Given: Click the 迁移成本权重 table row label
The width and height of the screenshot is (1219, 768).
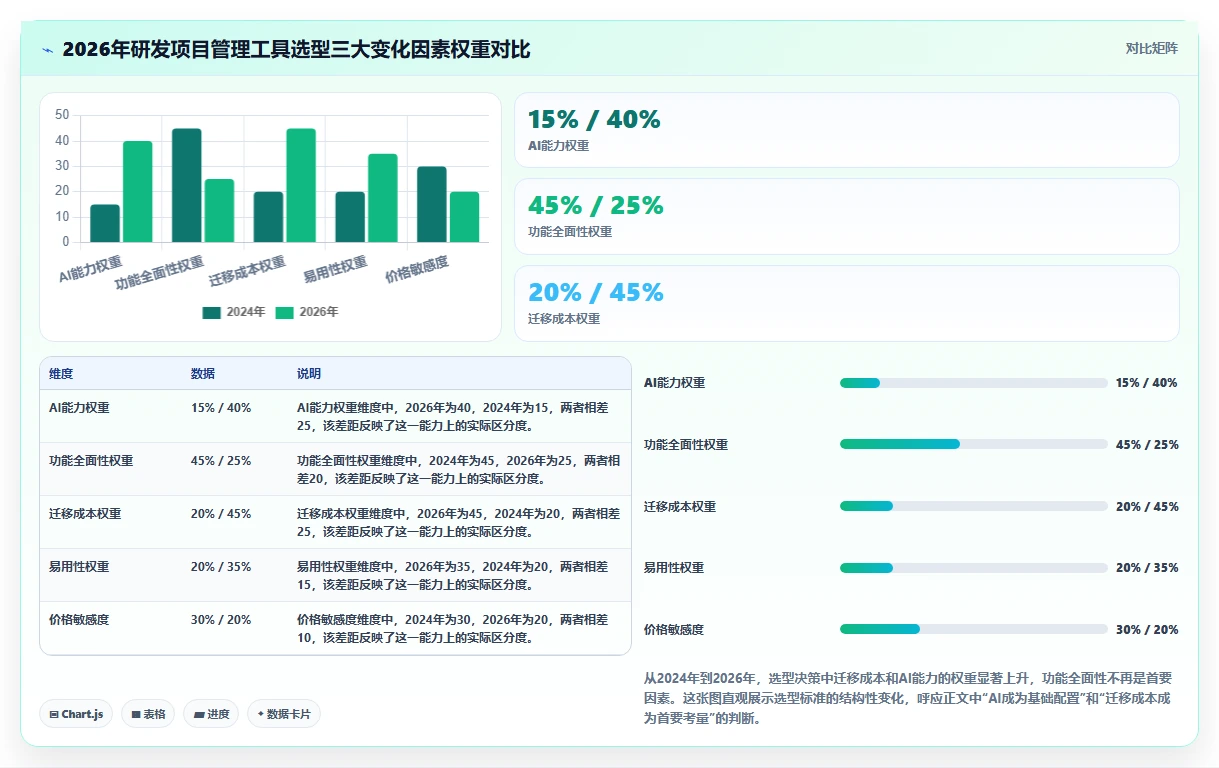Looking at the screenshot, I should [x=85, y=514].
